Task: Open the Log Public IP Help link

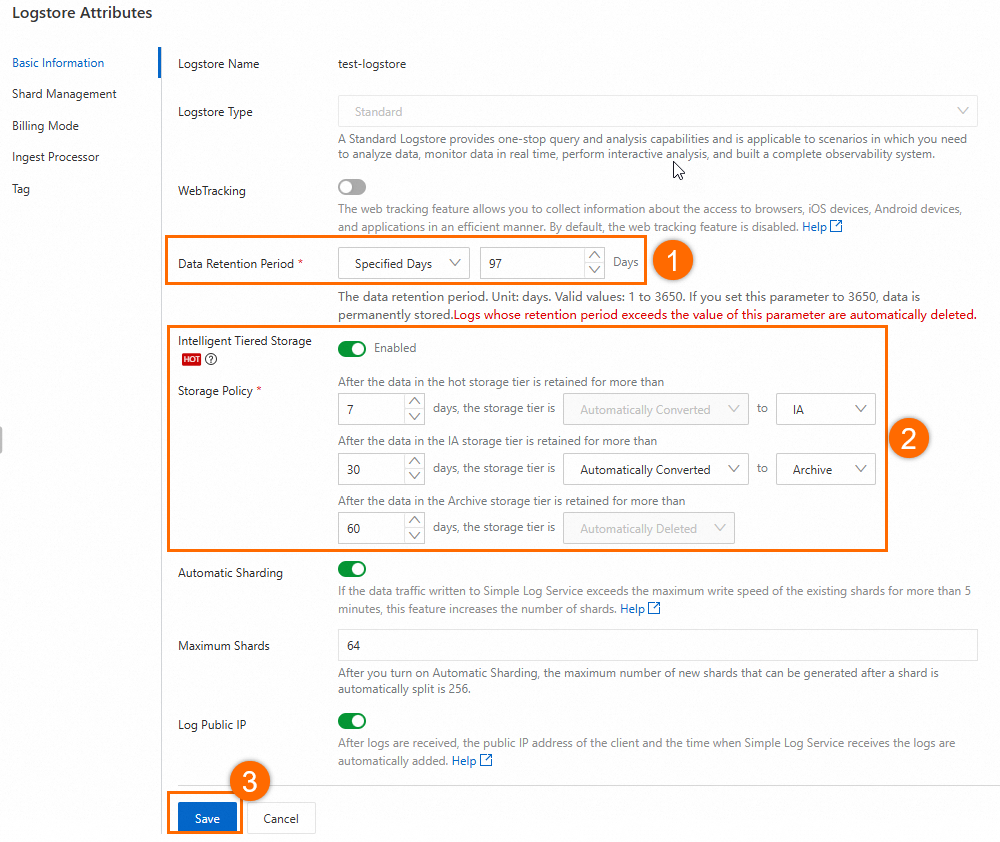Action: [464, 760]
